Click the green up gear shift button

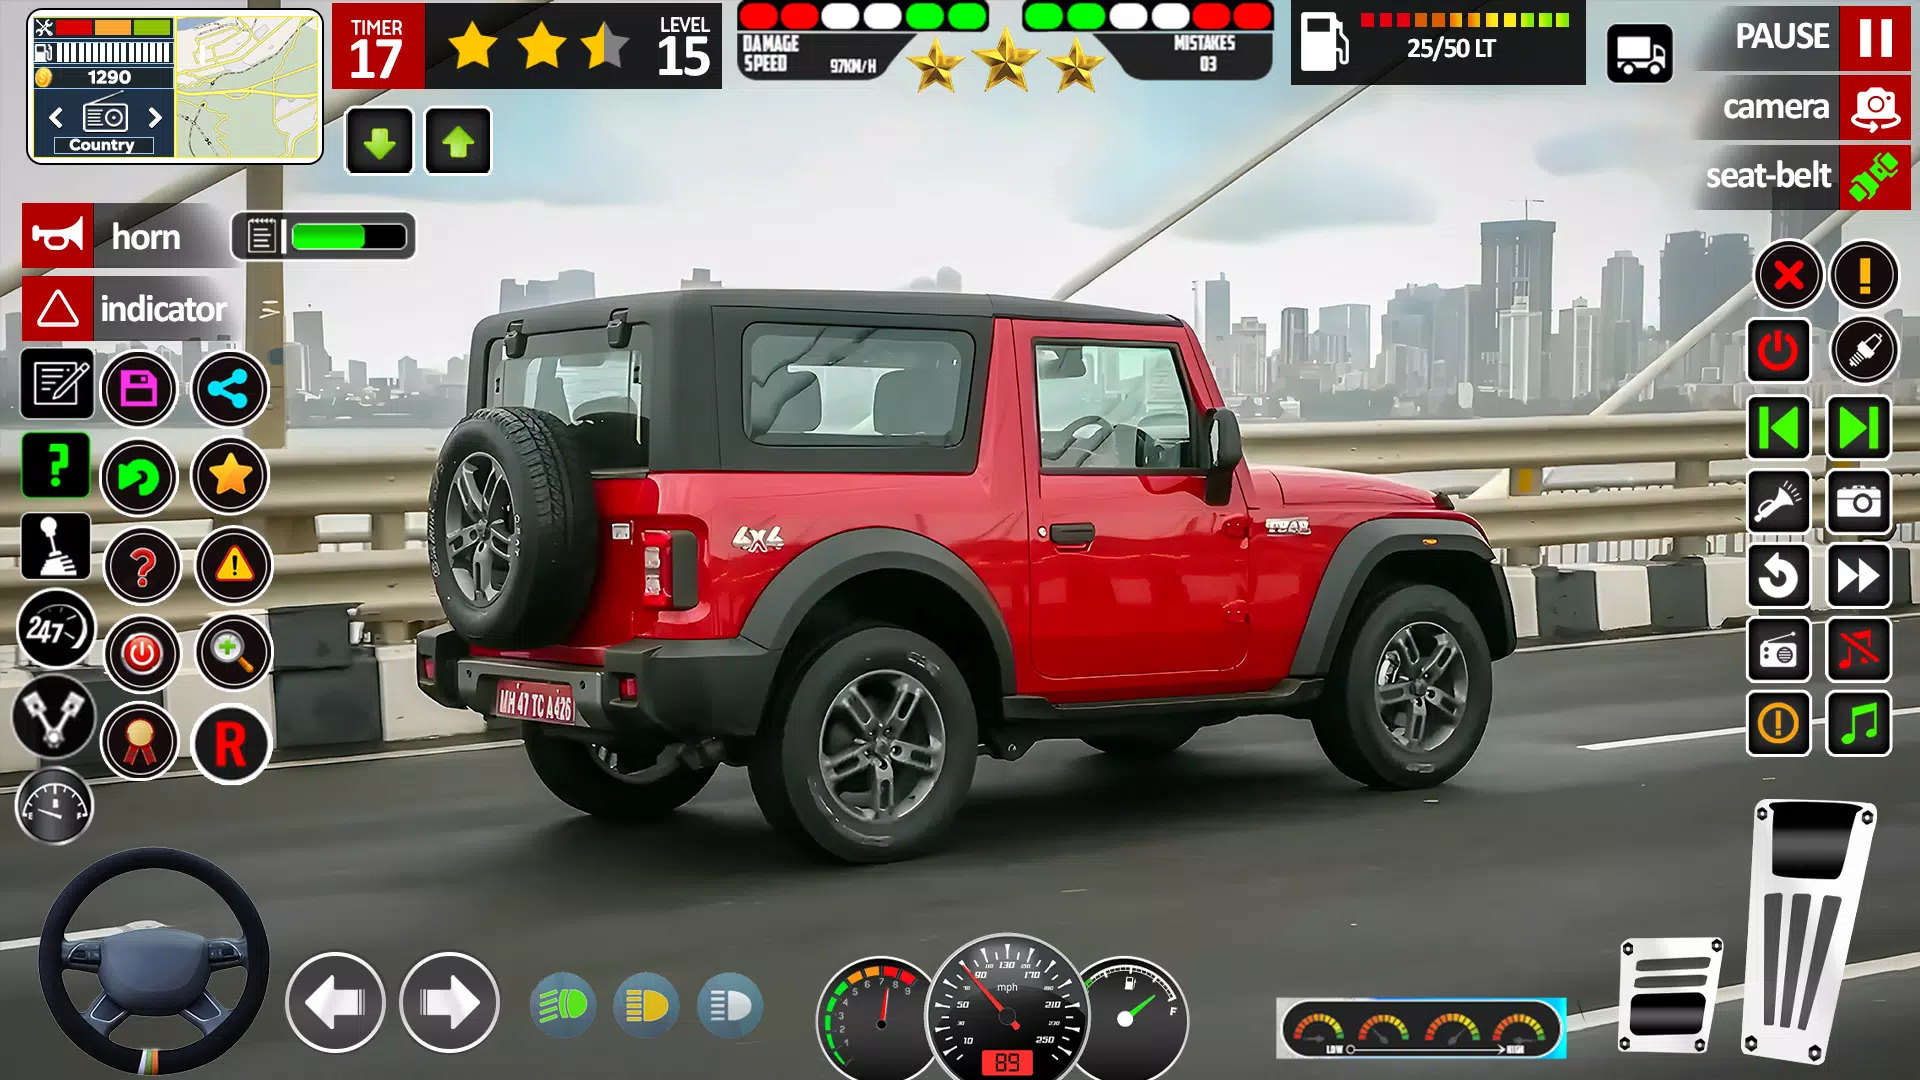click(459, 142)
